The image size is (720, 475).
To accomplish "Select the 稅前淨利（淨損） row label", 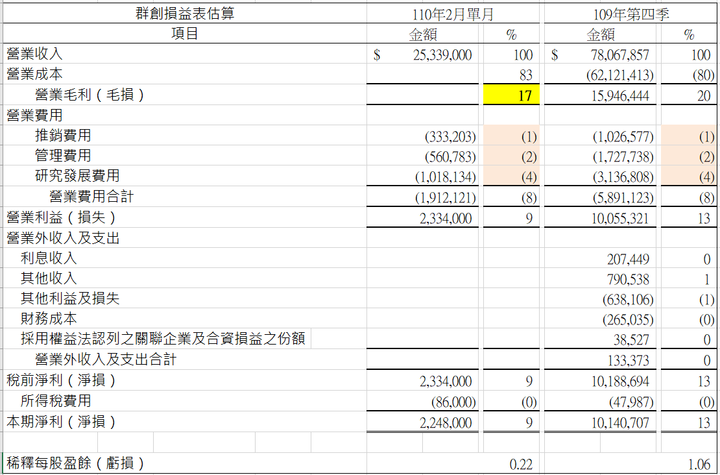I will (x=61, y=380).
